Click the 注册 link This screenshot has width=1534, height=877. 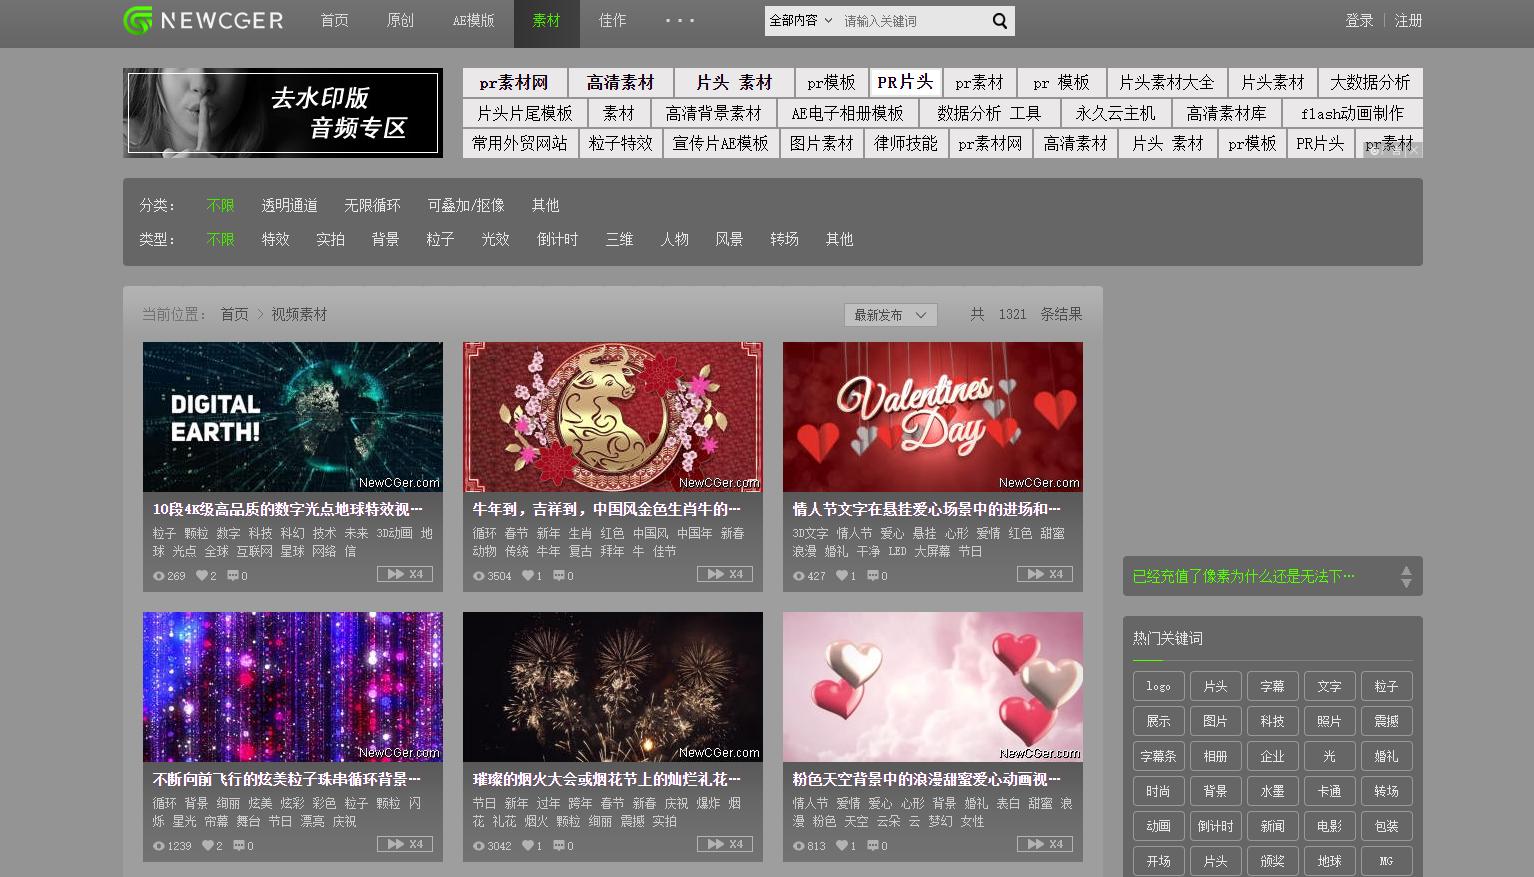(x=1409, y=20)
